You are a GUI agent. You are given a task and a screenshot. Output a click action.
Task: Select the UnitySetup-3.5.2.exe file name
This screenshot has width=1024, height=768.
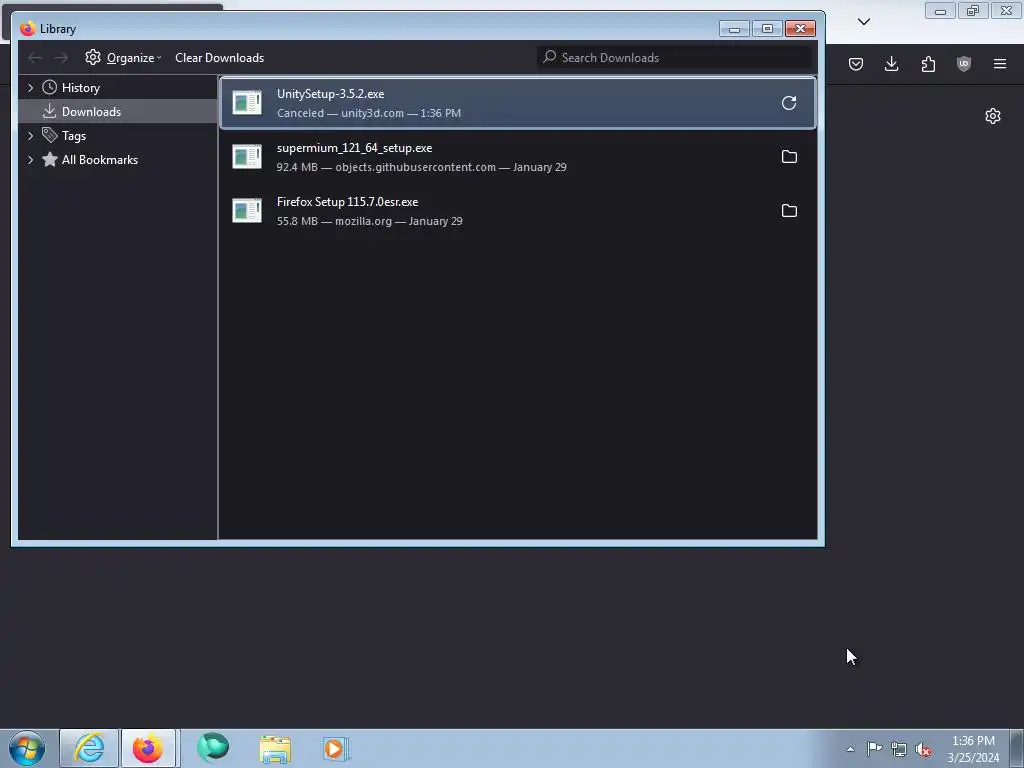[330, 94]
